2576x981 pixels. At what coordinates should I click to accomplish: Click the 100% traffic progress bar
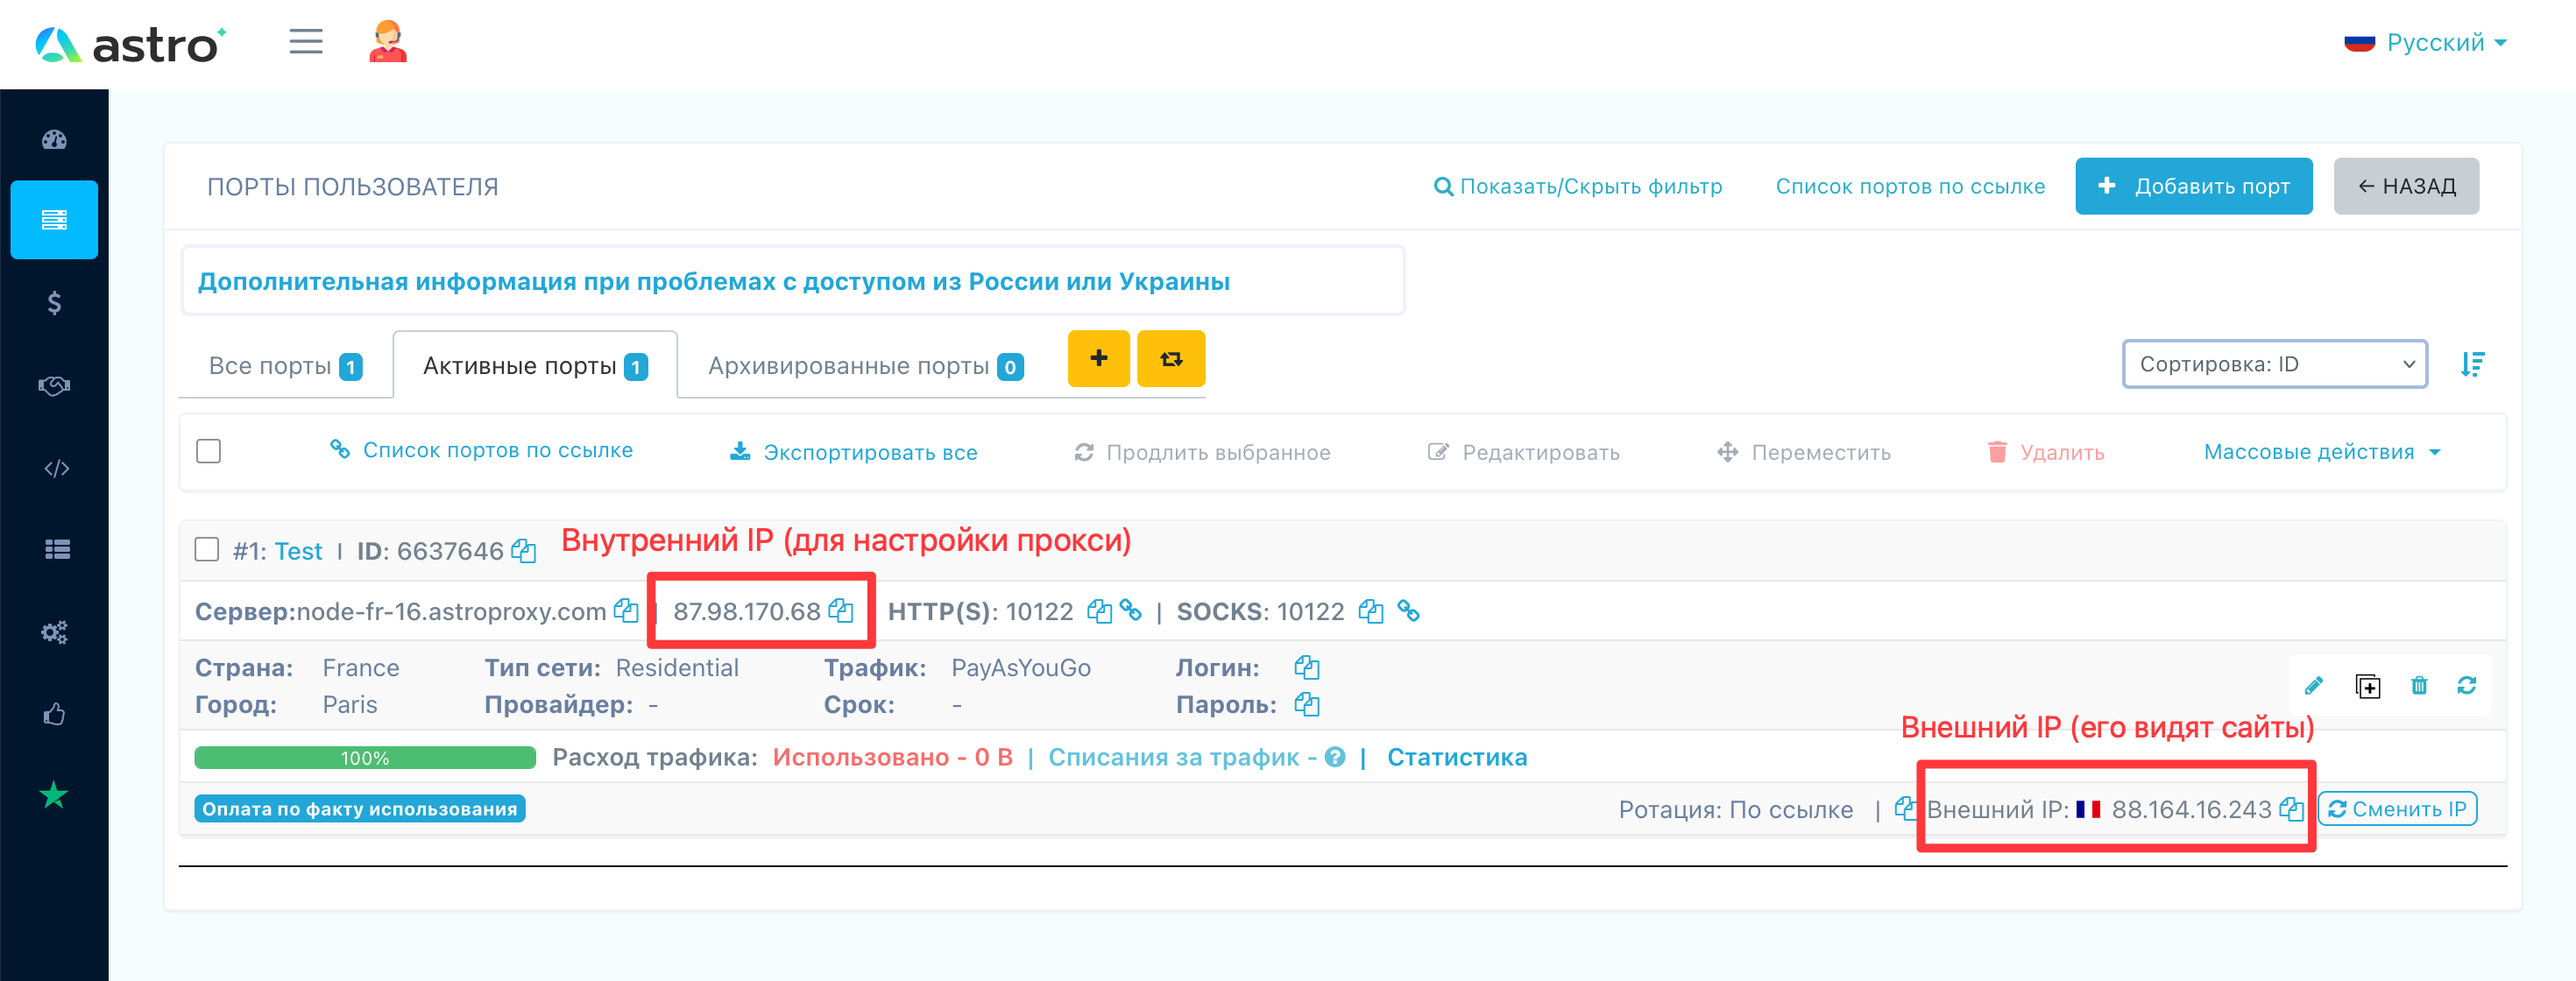coord(365,758)
